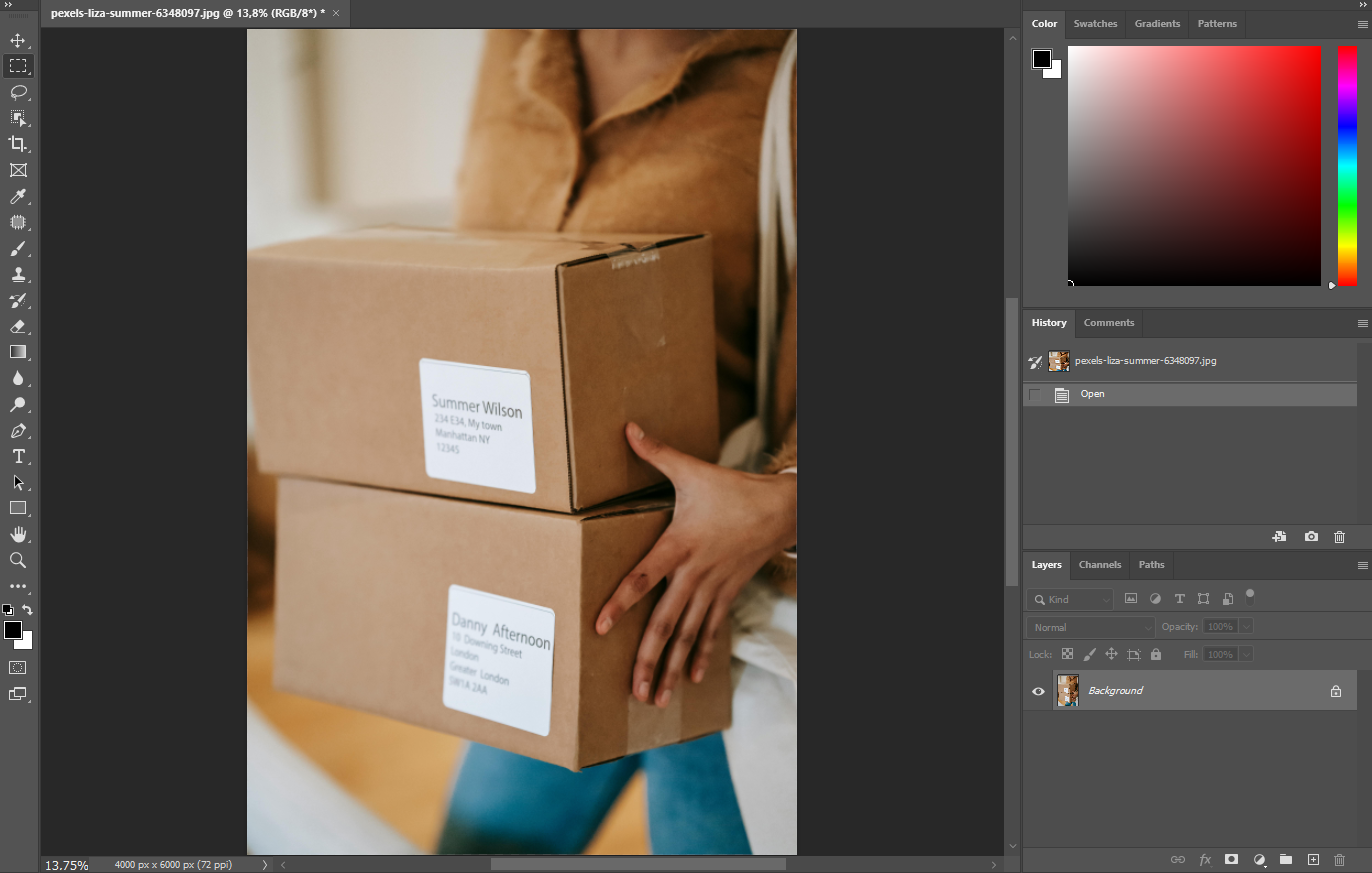Image resolution: width=1372 pixels, height=873 pixels.
Task: Open the Layers panel options menu
Action: point(1362,565)
